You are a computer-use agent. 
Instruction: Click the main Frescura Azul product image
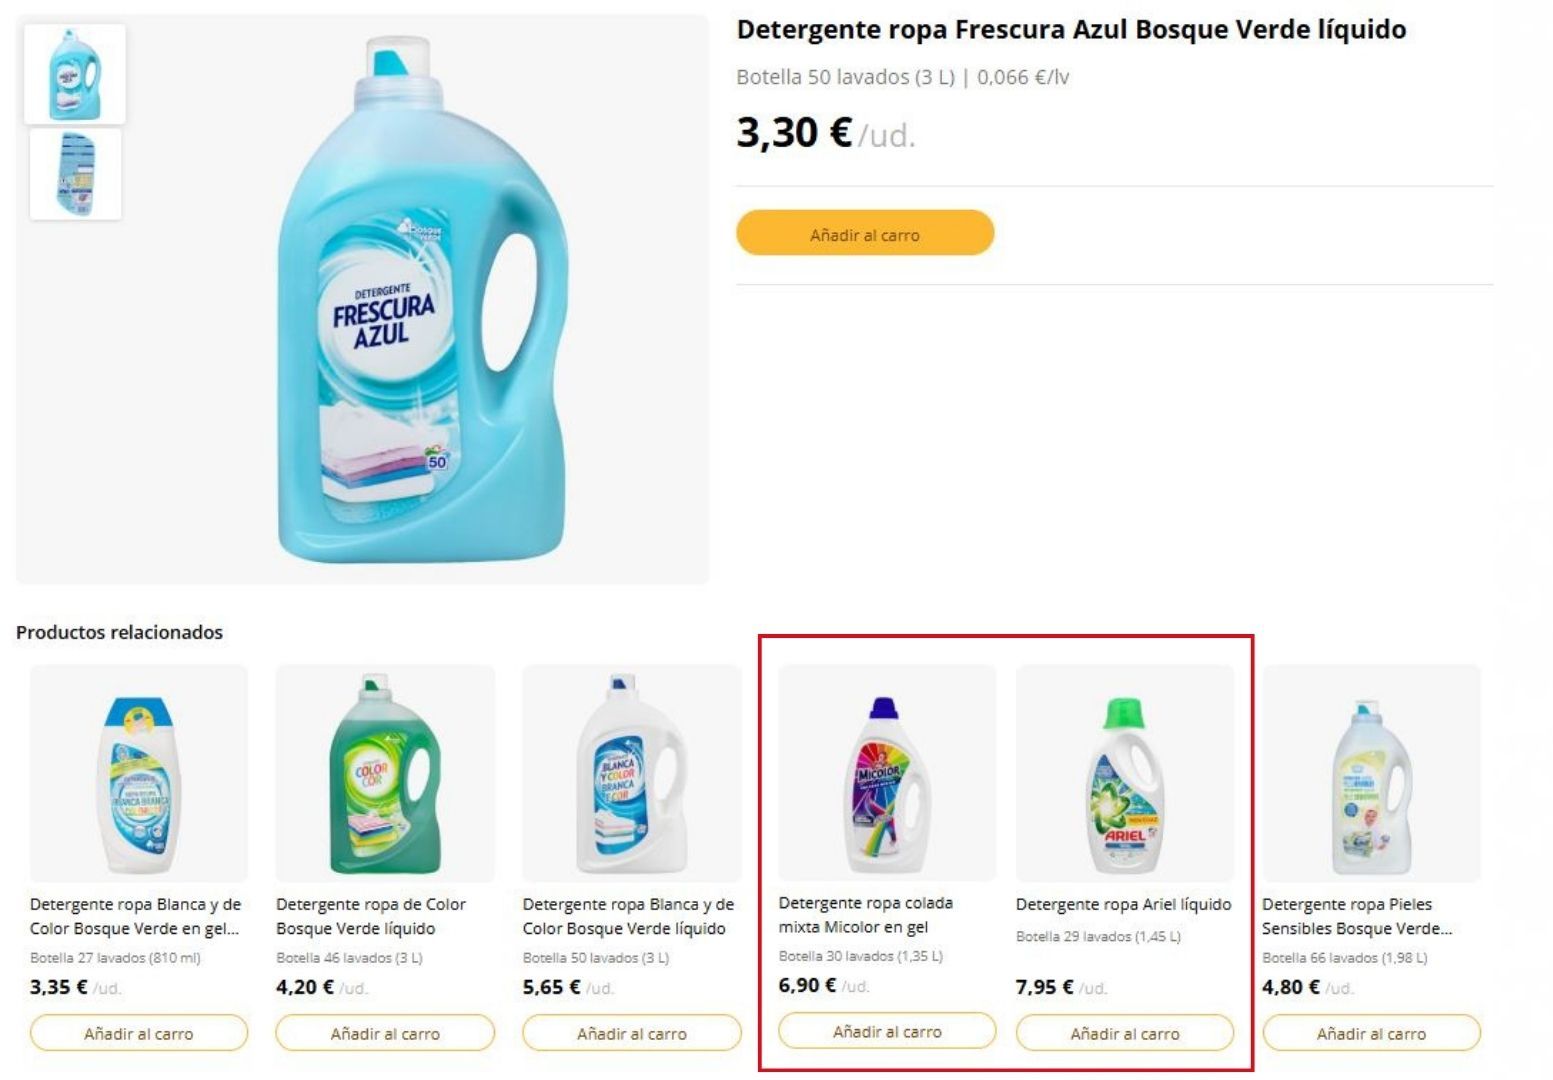tap(385, 300)
